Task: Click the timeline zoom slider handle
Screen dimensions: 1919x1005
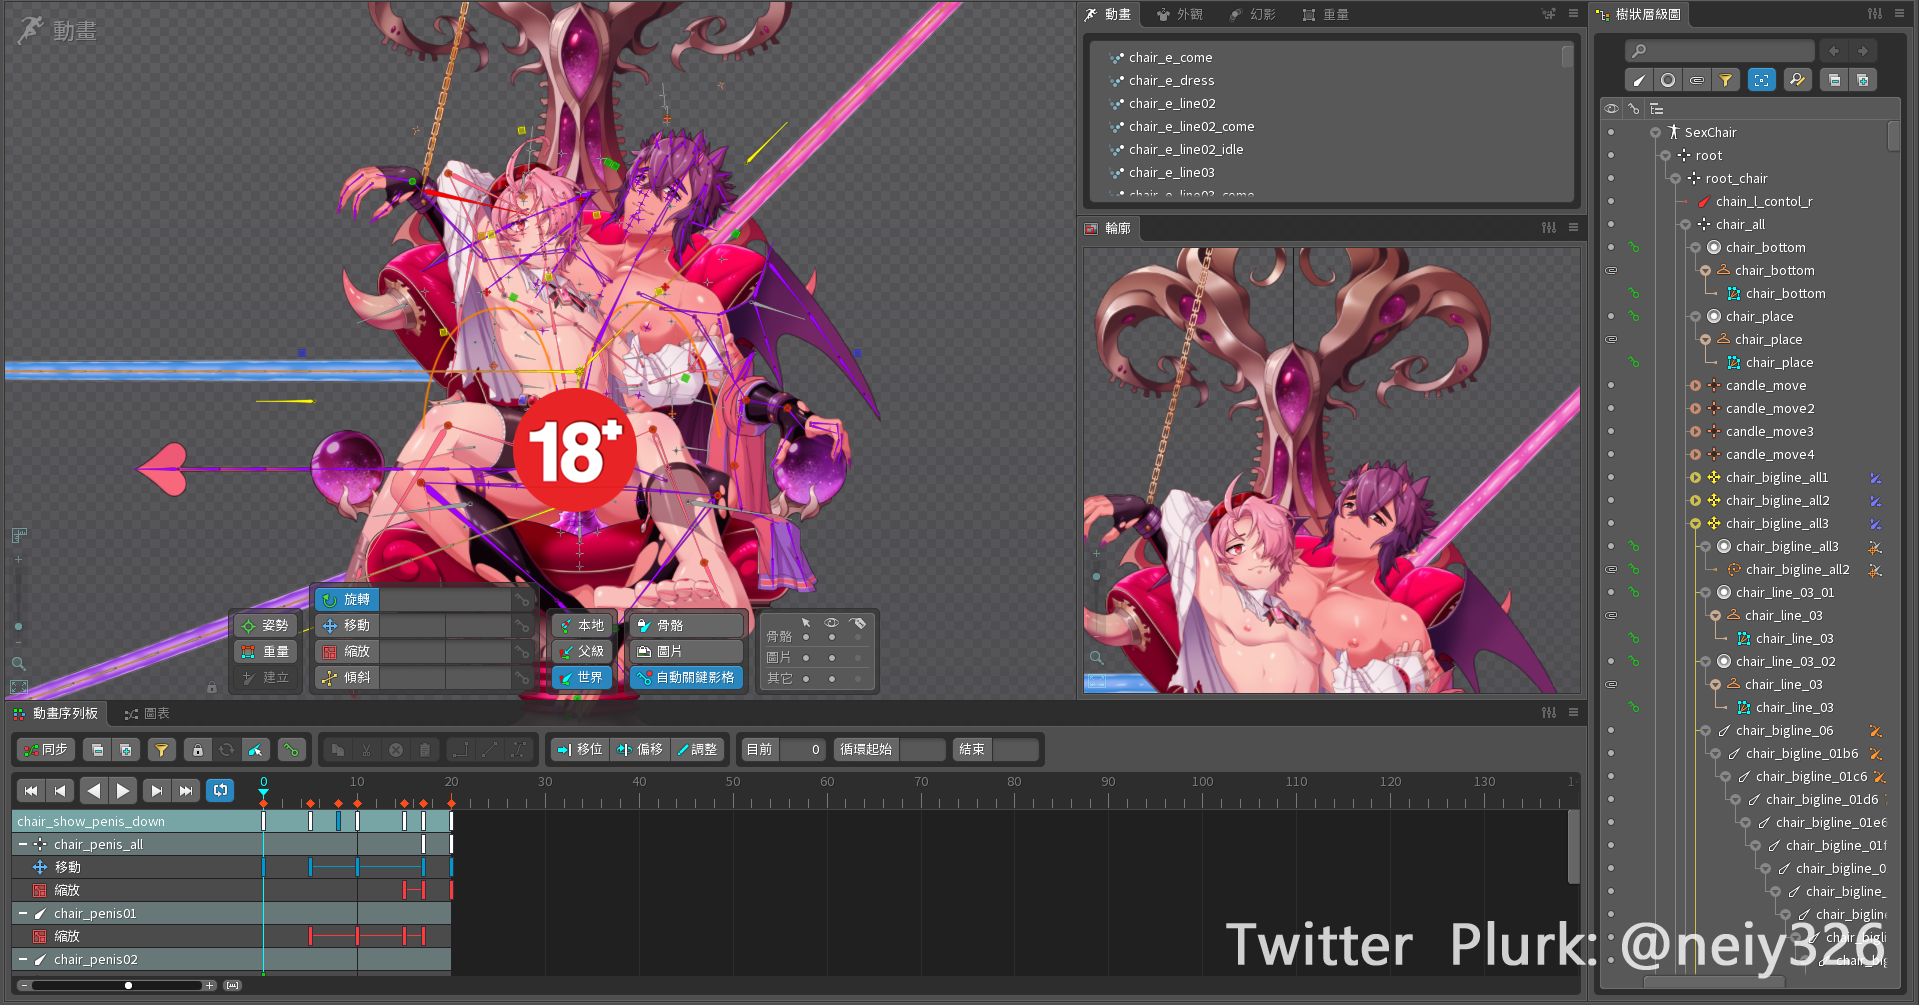Action: 128,985
